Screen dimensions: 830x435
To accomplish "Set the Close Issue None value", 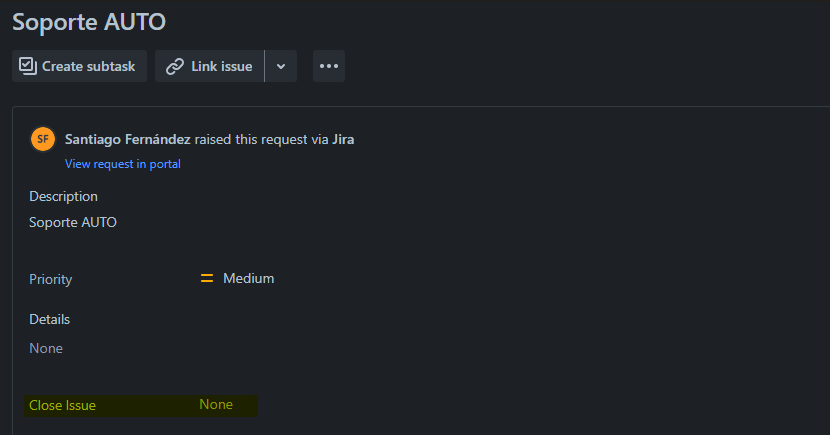I will click(216, 404).
